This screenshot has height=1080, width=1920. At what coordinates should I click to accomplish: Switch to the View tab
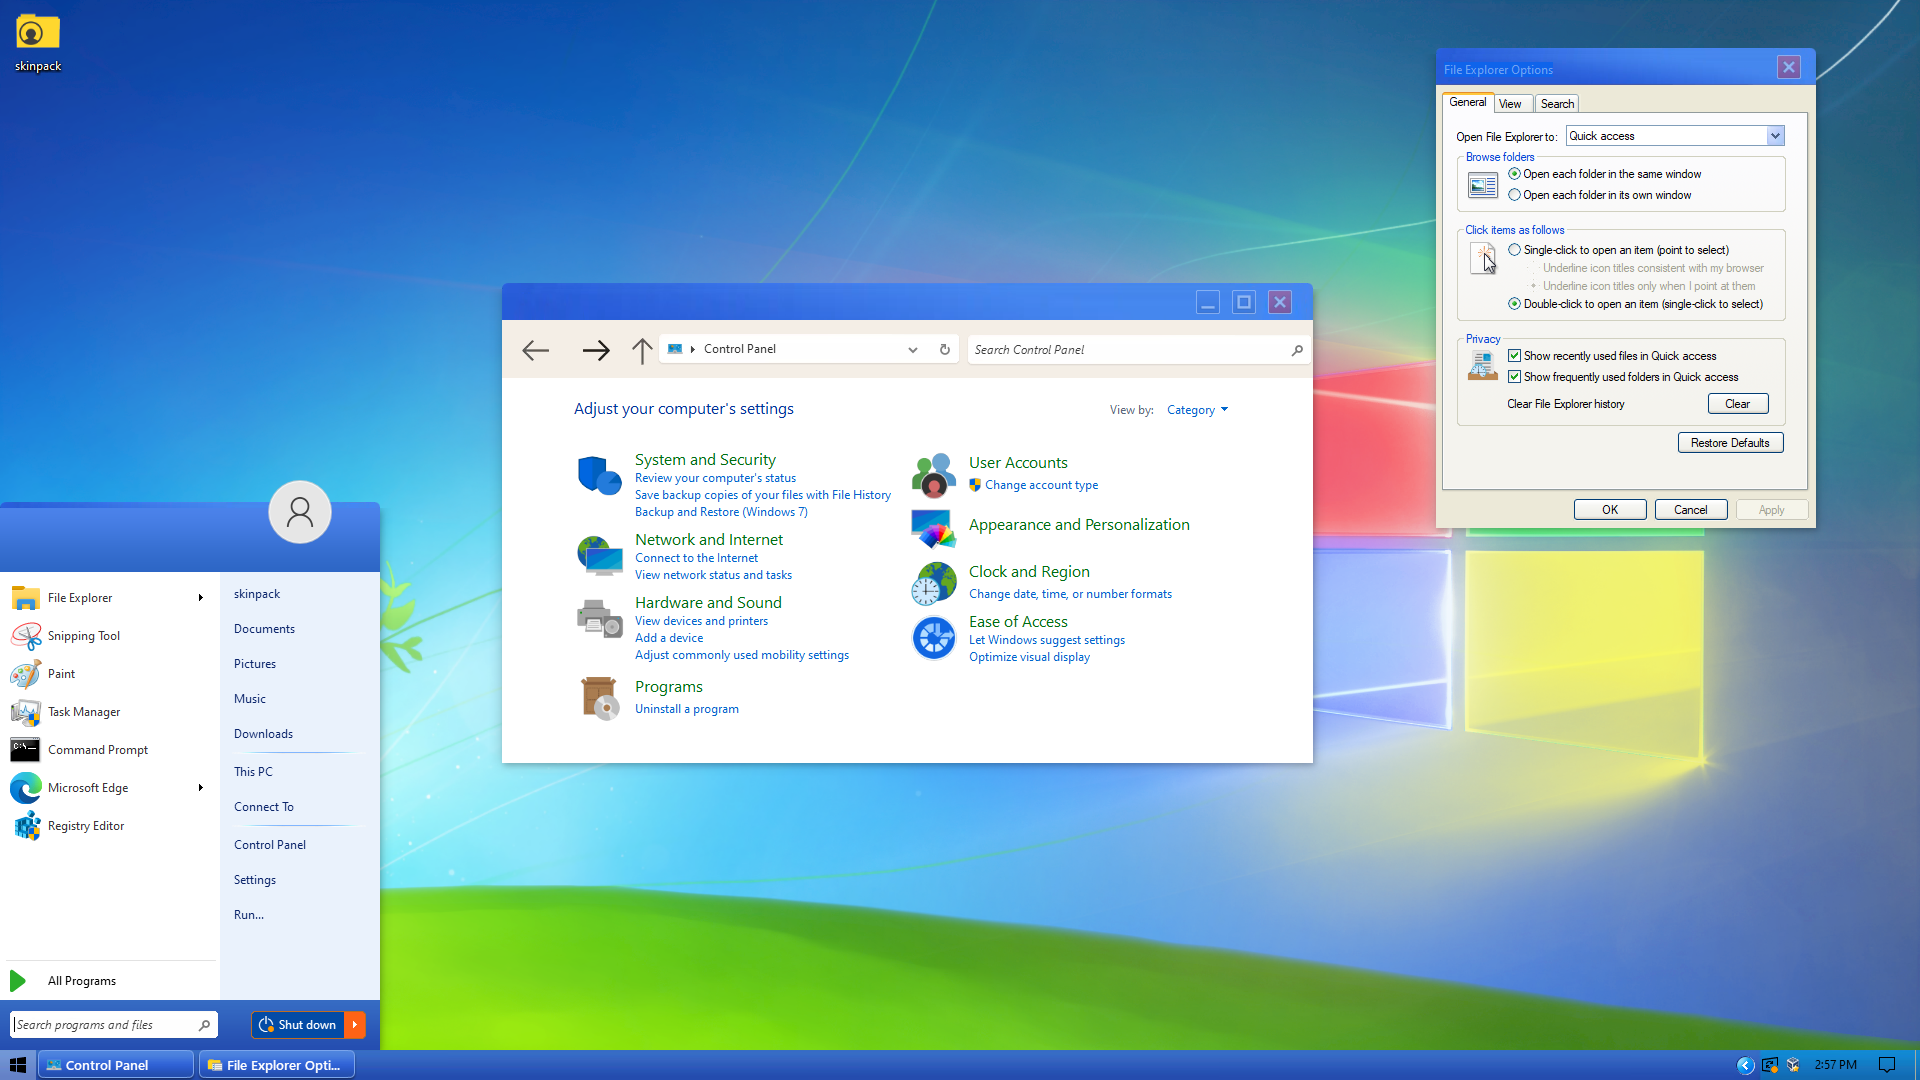(1510, 104)
